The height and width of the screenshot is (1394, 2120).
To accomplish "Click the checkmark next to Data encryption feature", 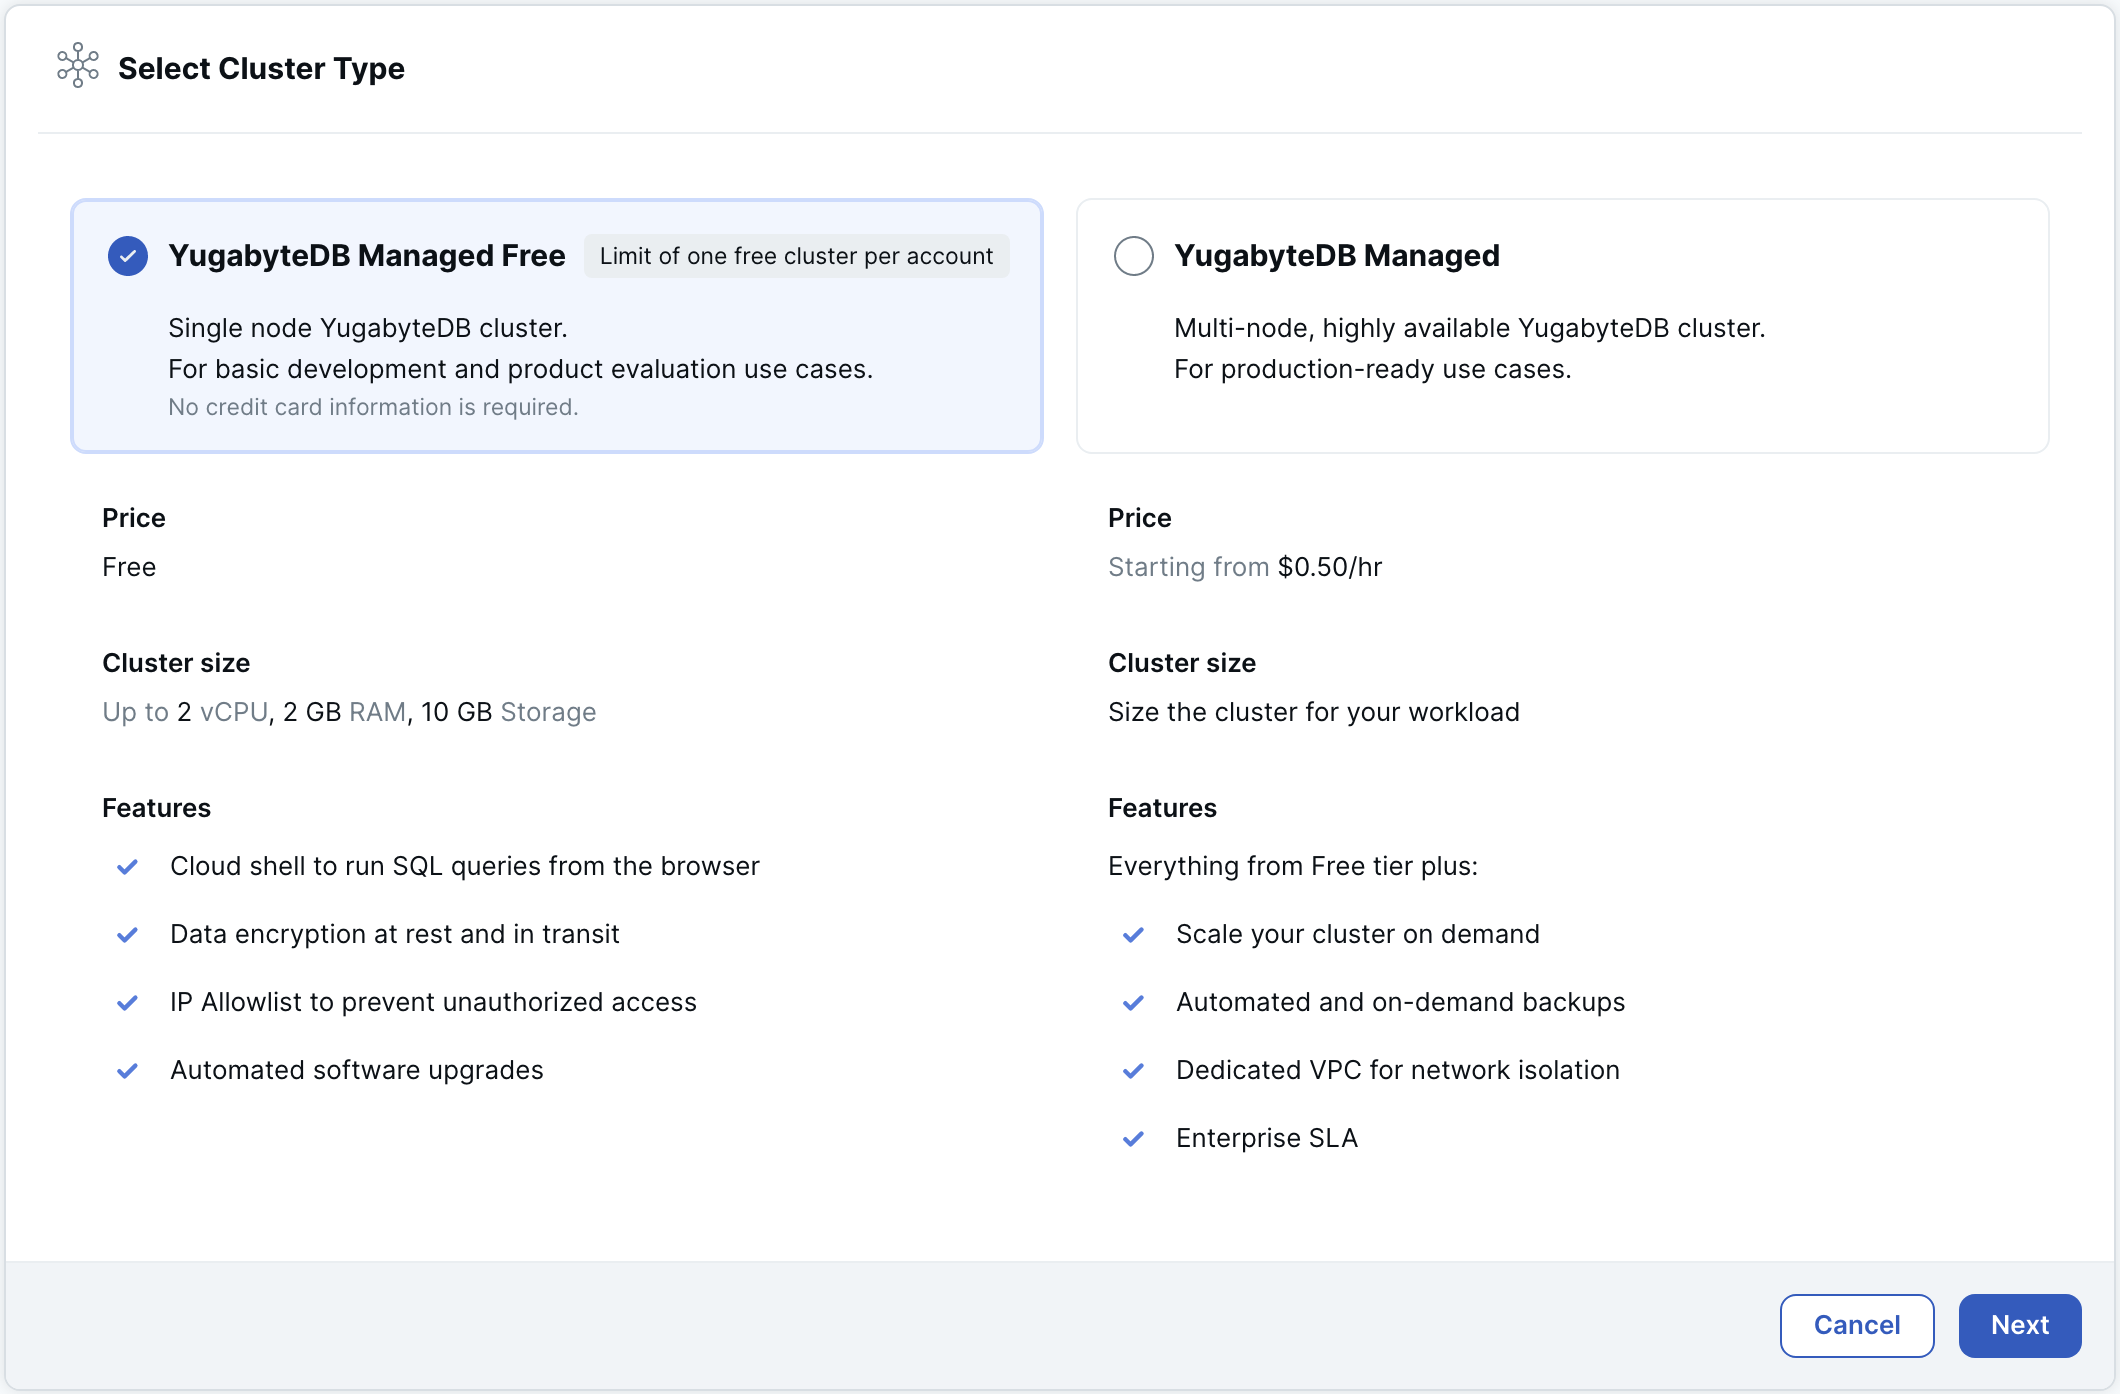I will 128,934.
